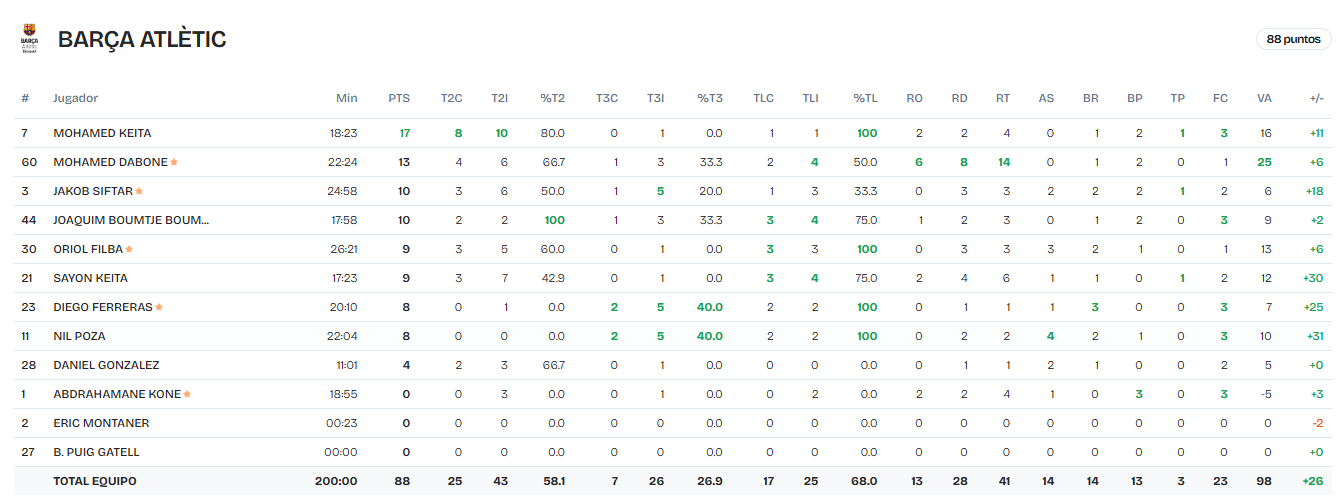Viewport: 1344px width, 498px height.
Task: Click the star icon beside Mohamed Dabone
Action: pyautogui.click(x=174, y=162)
